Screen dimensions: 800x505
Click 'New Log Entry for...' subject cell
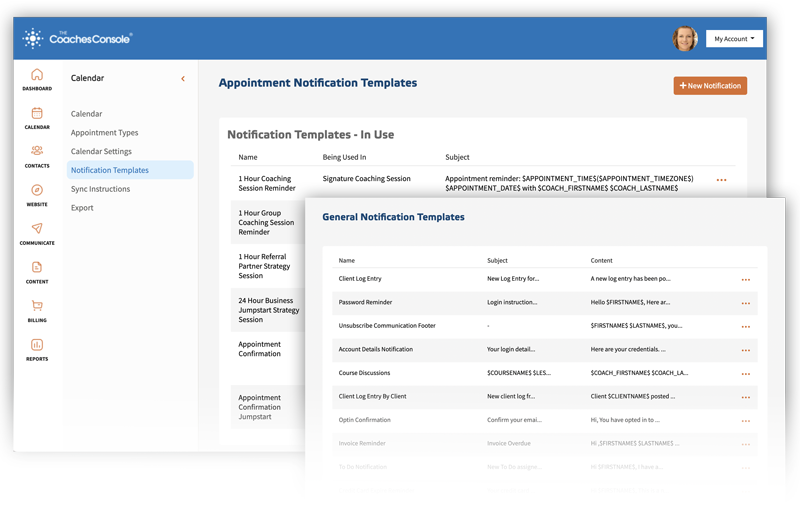513,279
